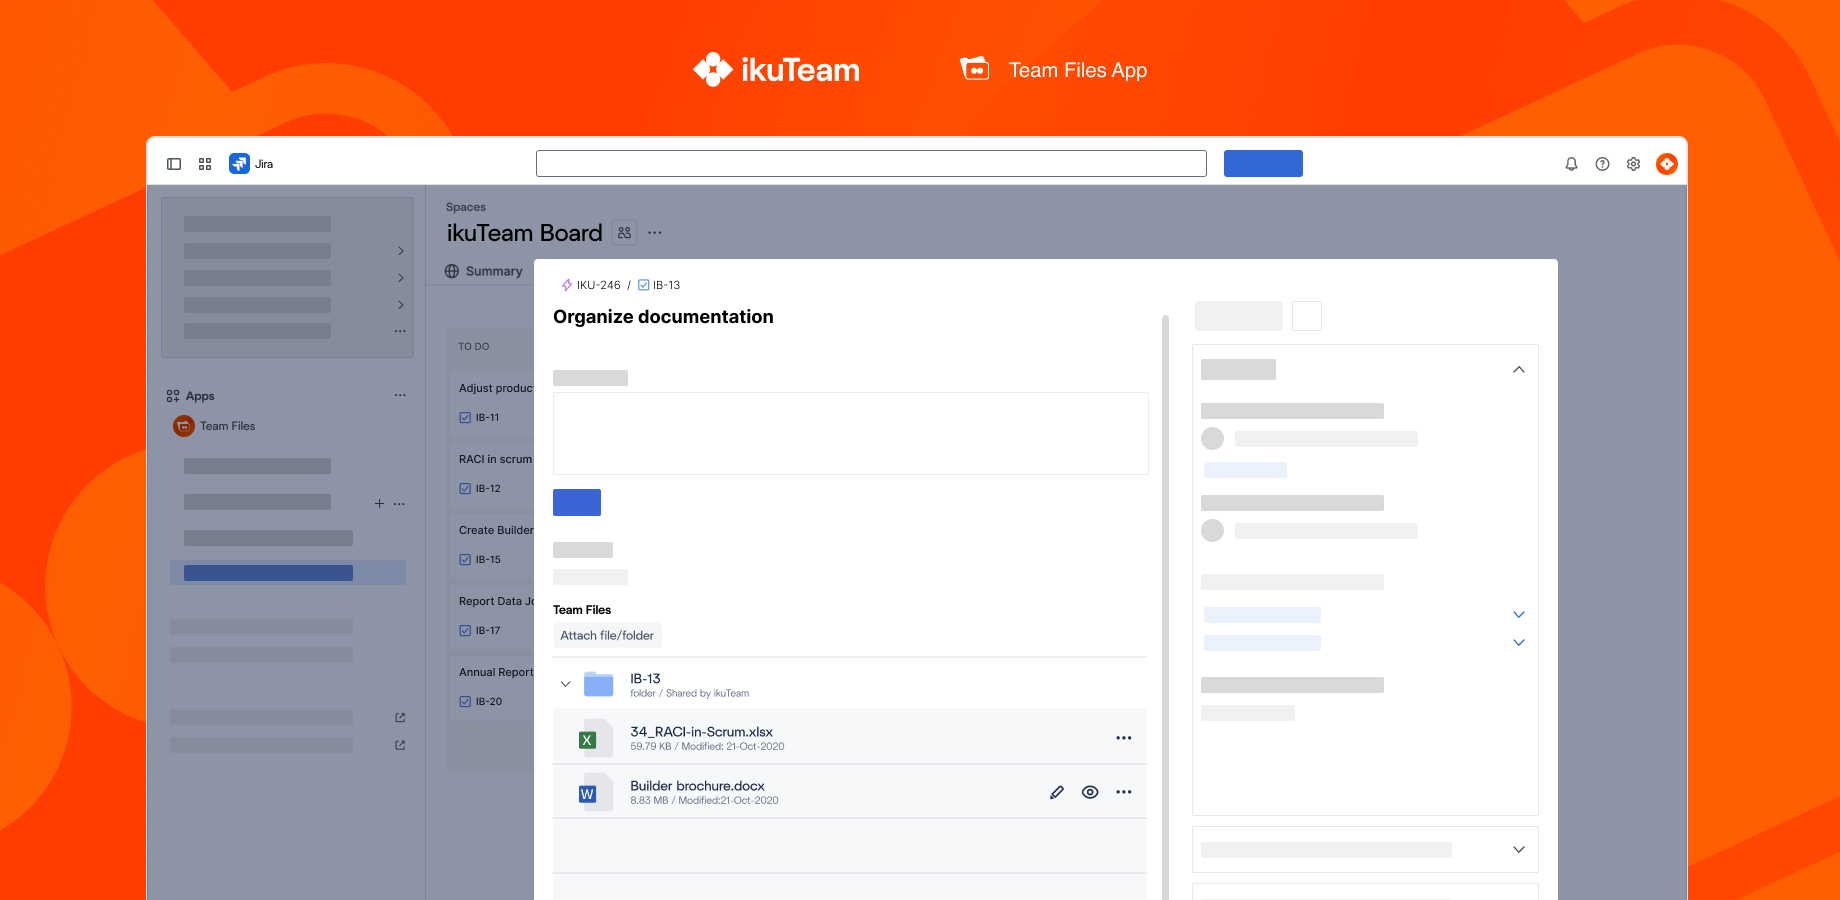Open the three-dot menu for 34_RACI-in-Scrum.xlsx
The height and width of the screenshot is (900, 1840).
point(1124,737)
